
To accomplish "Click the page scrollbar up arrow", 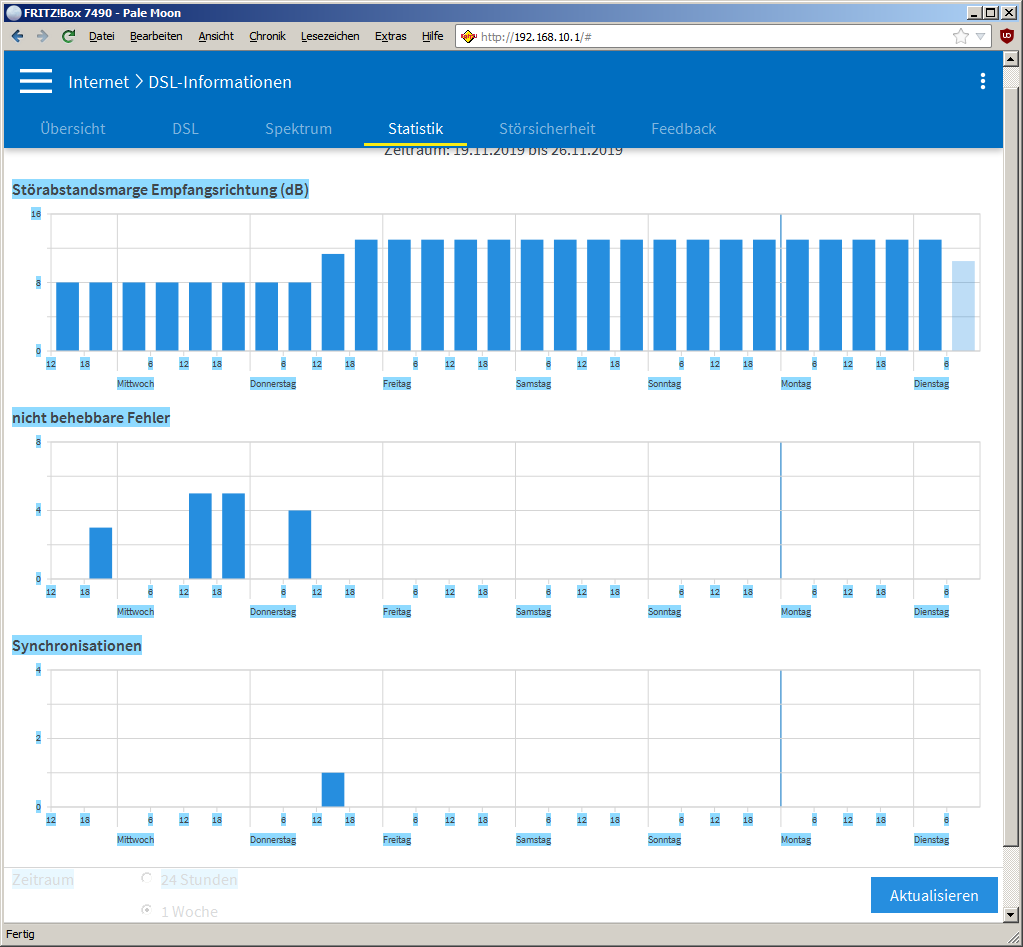I will 1011,59.
